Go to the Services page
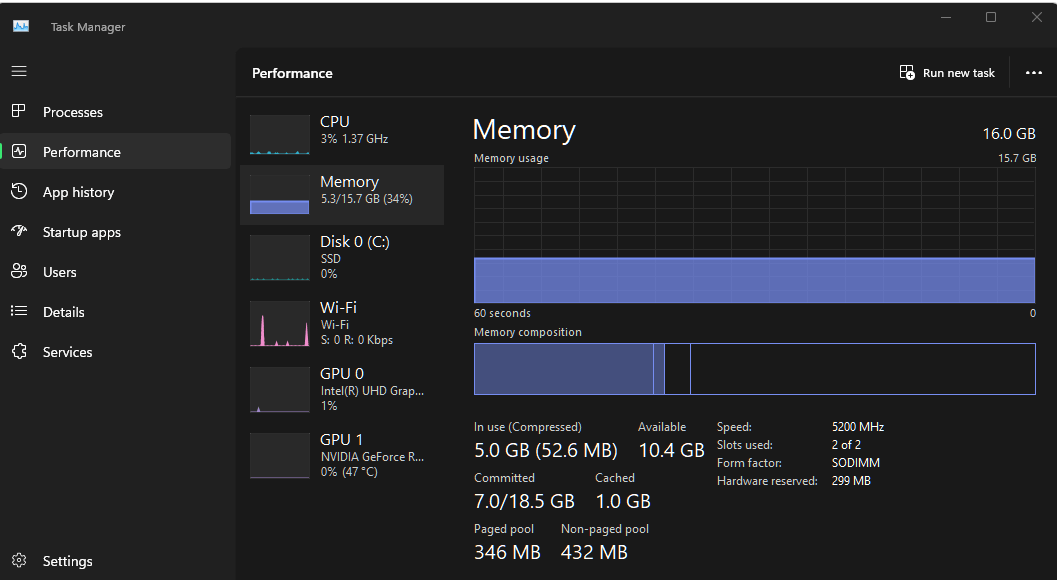 pyautogui.click(x=116, y=352)
